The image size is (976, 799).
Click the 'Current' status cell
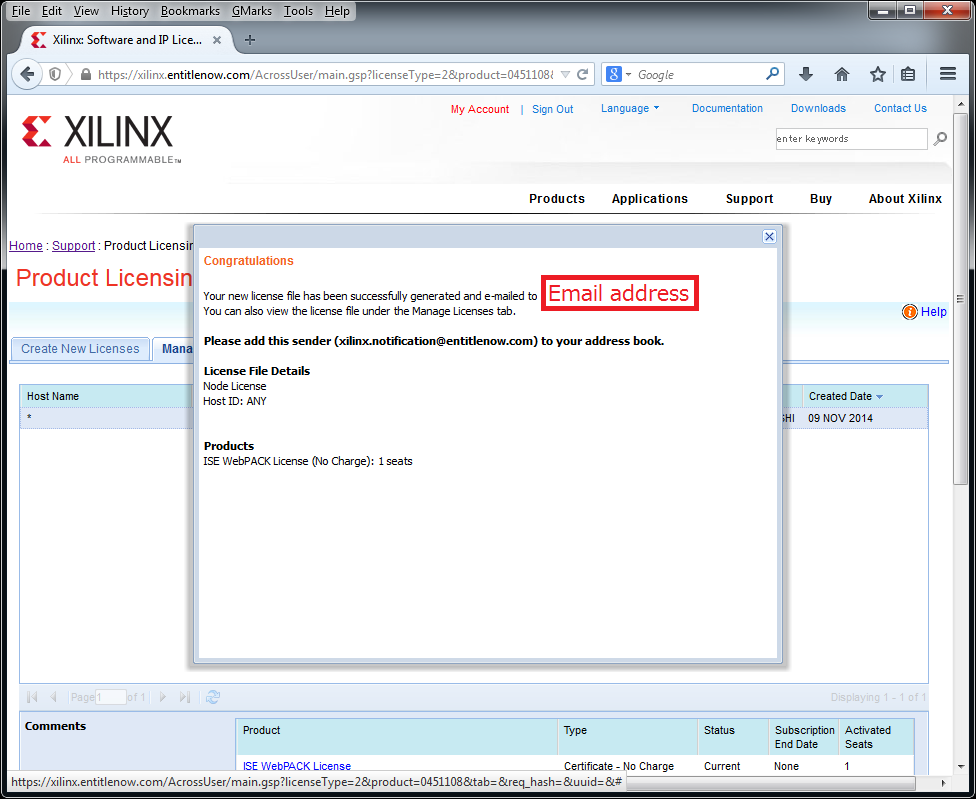722,766
